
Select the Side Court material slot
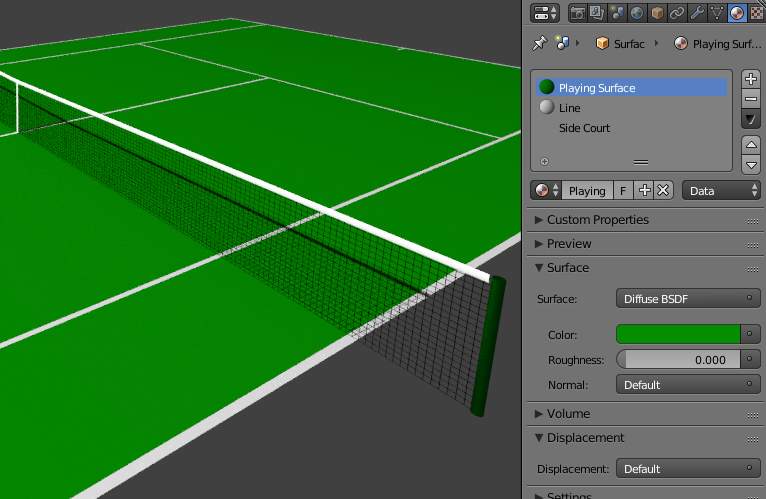pos(632,128)
